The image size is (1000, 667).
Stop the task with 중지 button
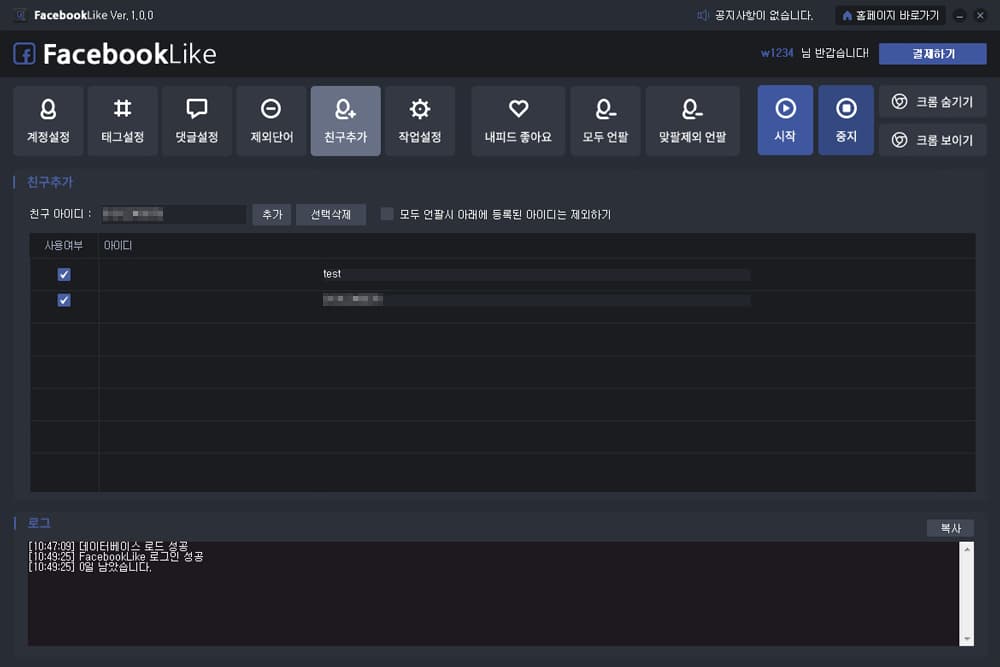pos(846,120)
